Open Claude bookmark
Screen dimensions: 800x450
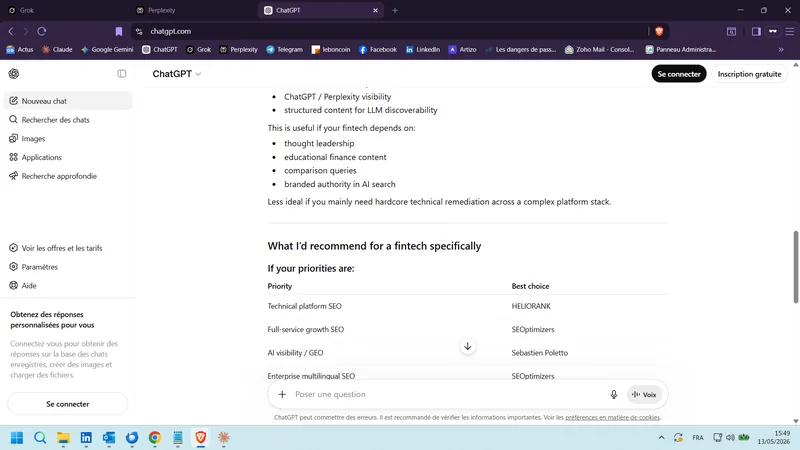[57, 49]
